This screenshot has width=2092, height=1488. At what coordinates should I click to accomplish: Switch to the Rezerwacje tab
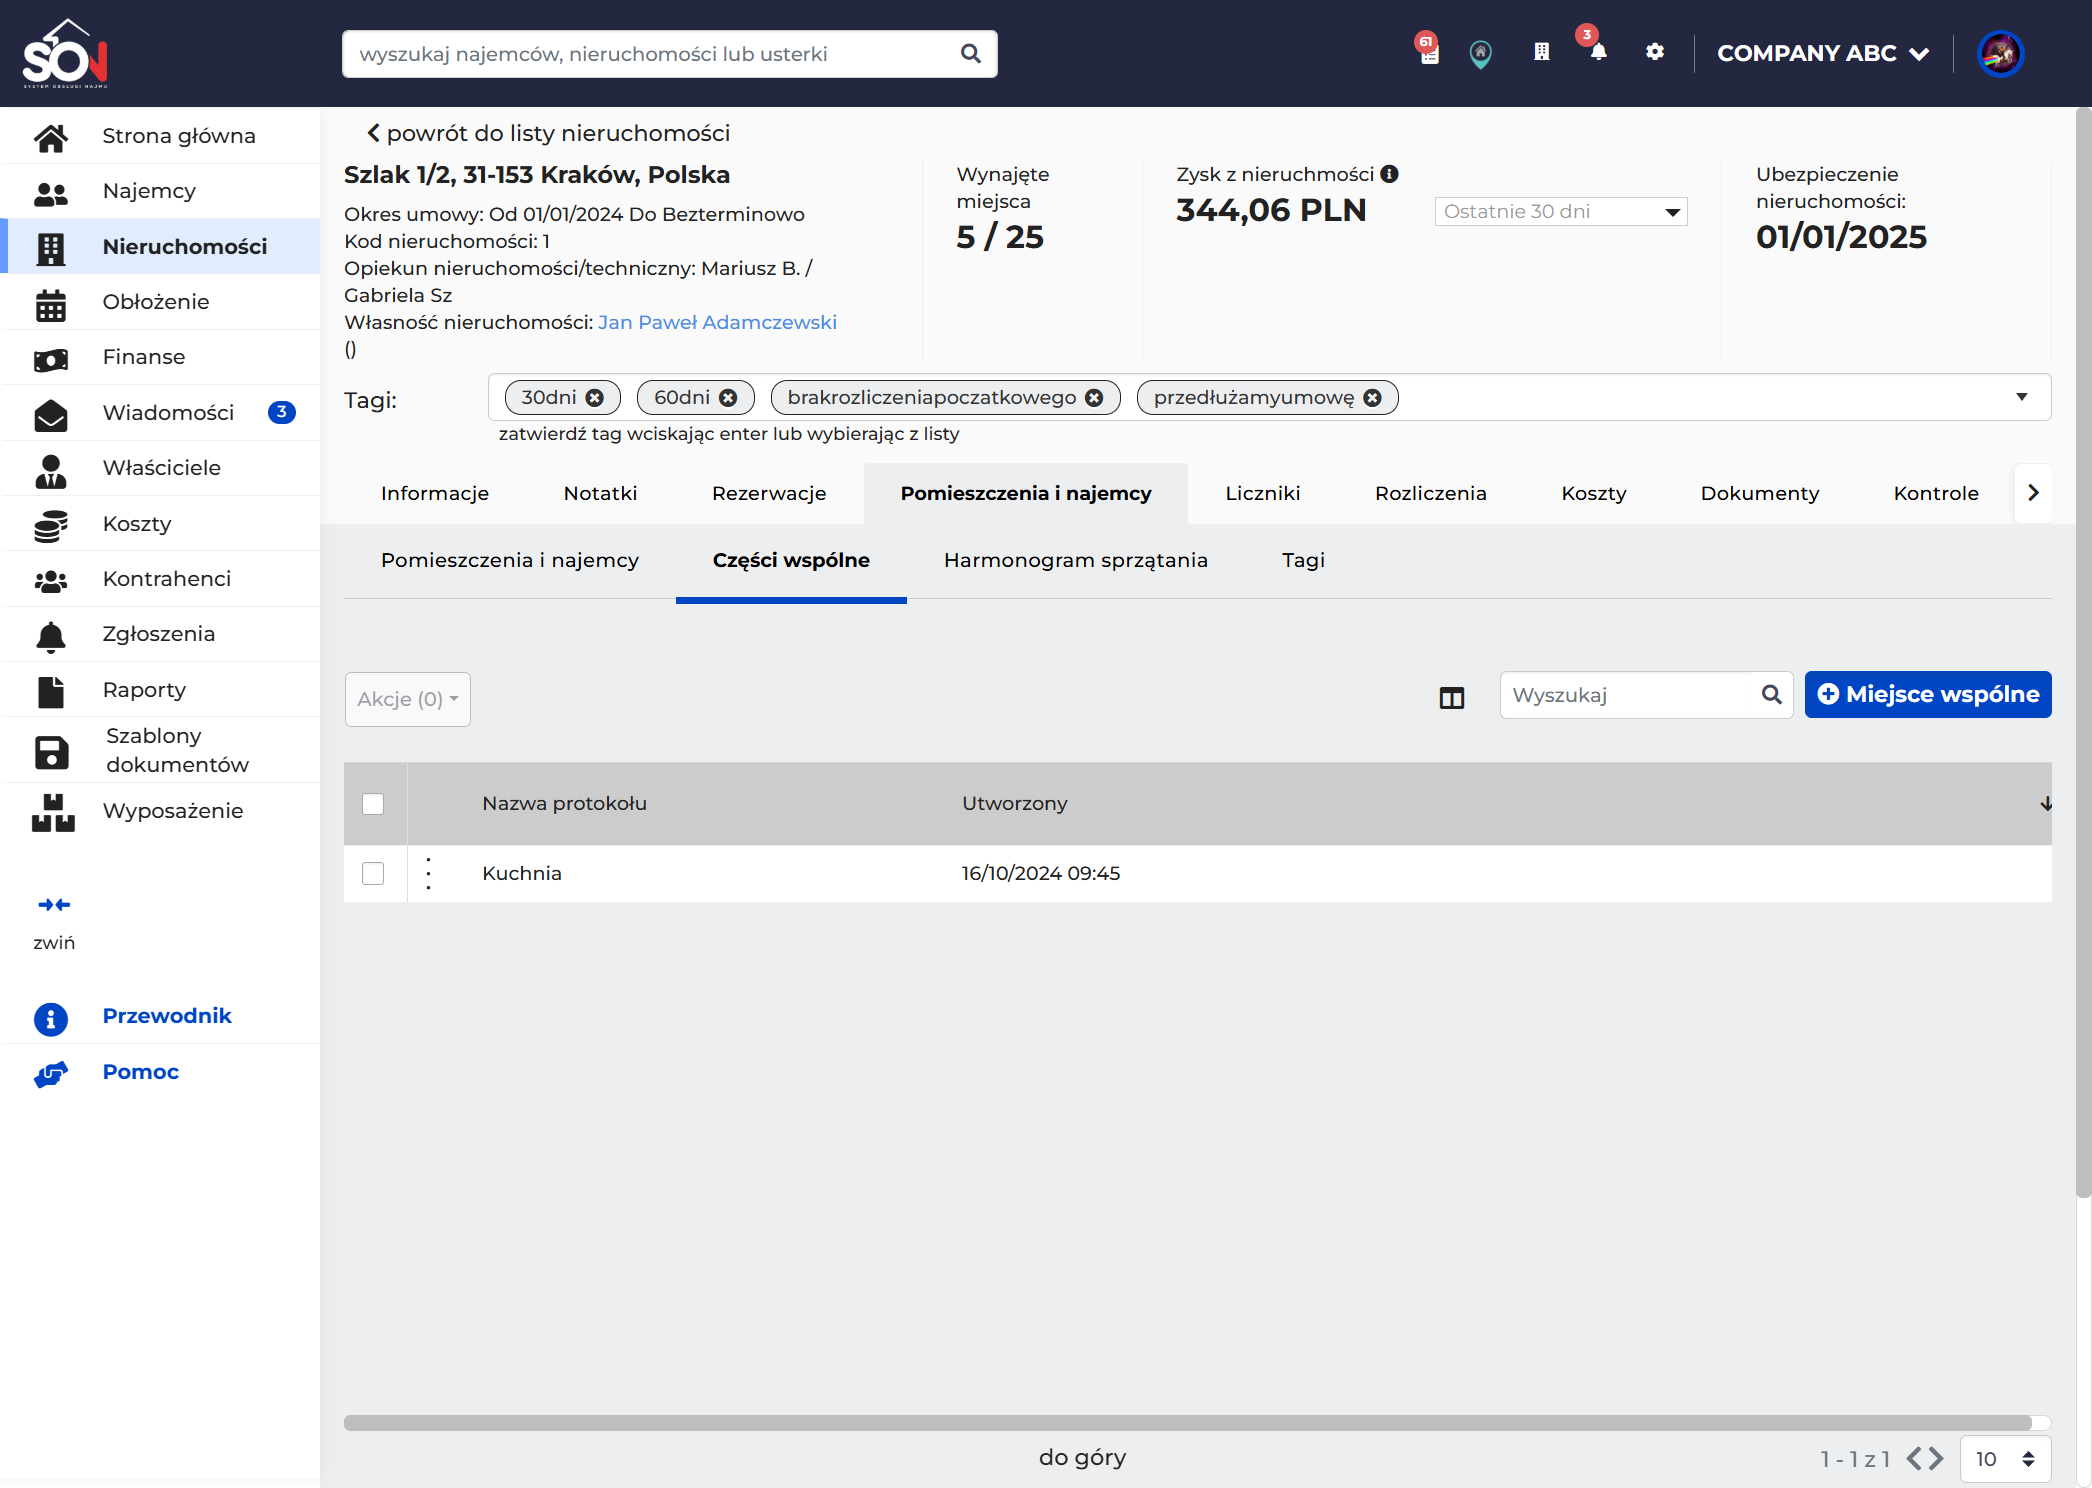point(769,493)
